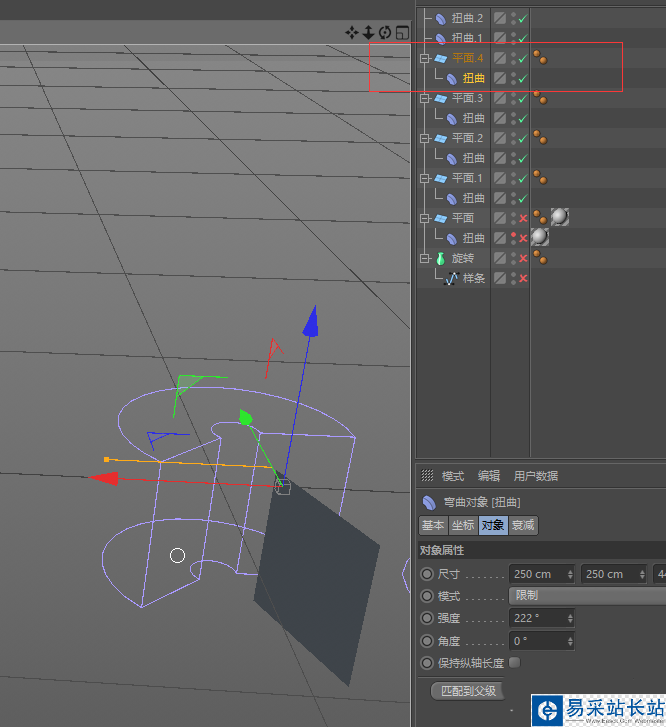
Task: Click the Phong tag beside the 平面 material tag
Action: pos(540,217)
